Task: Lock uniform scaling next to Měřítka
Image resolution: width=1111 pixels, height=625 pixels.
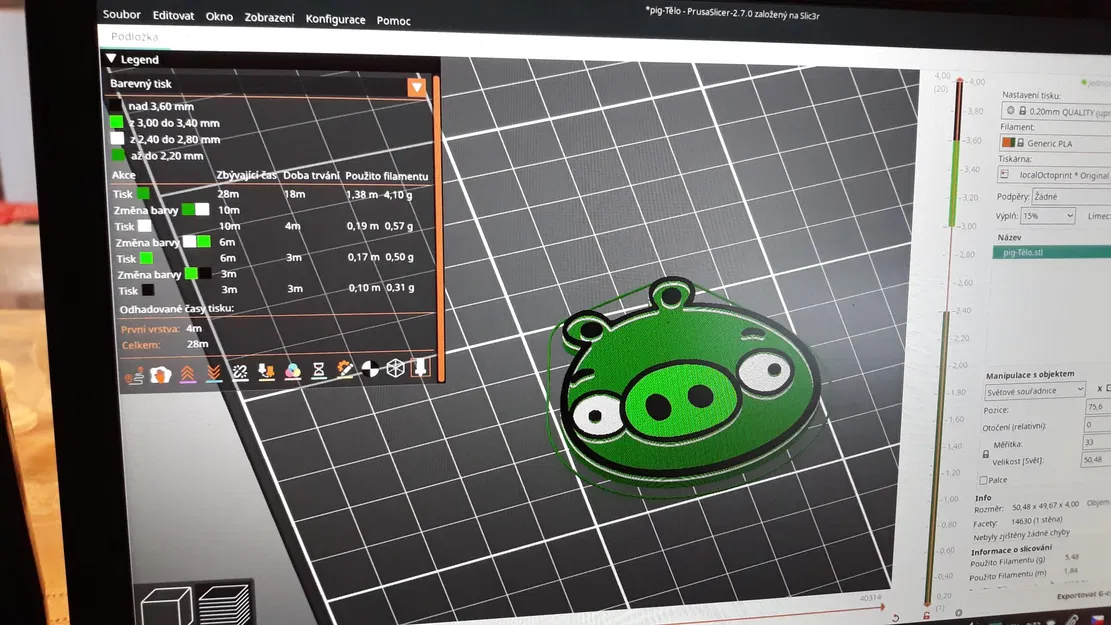Action: 984,451
